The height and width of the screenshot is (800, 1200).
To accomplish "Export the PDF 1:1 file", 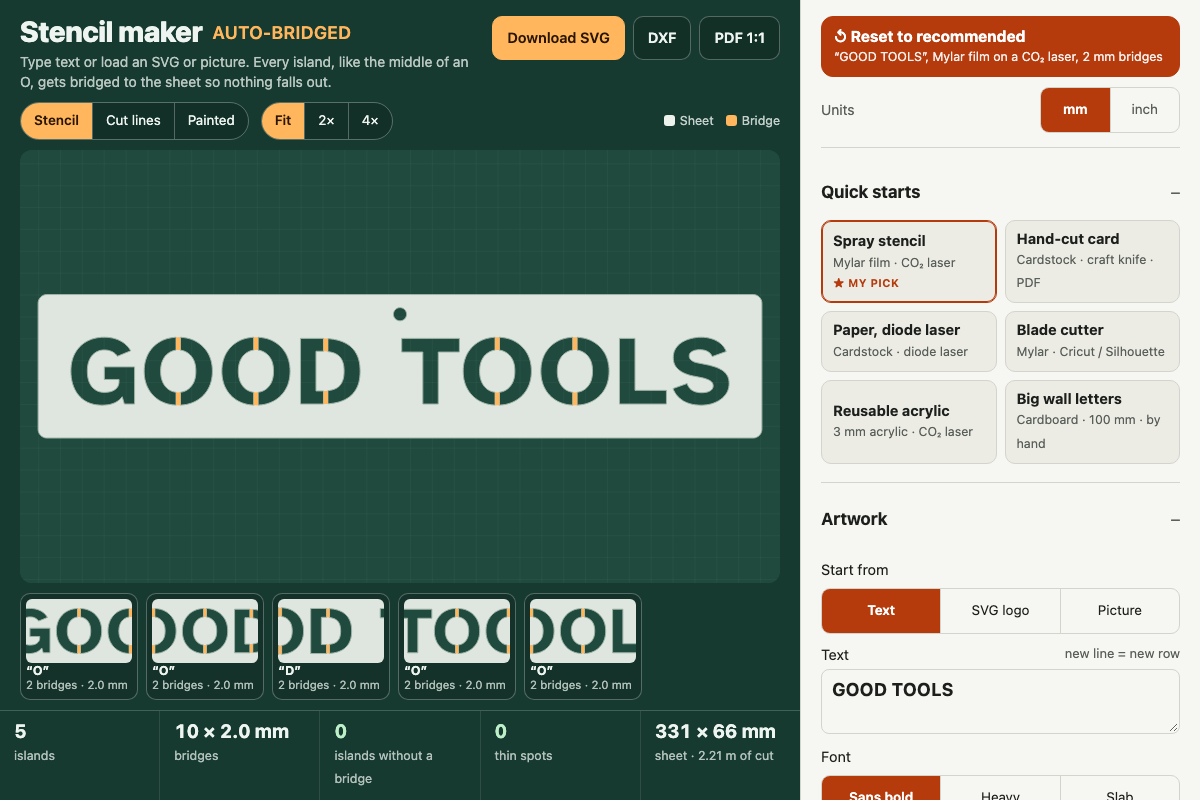I will coord(739,38).
